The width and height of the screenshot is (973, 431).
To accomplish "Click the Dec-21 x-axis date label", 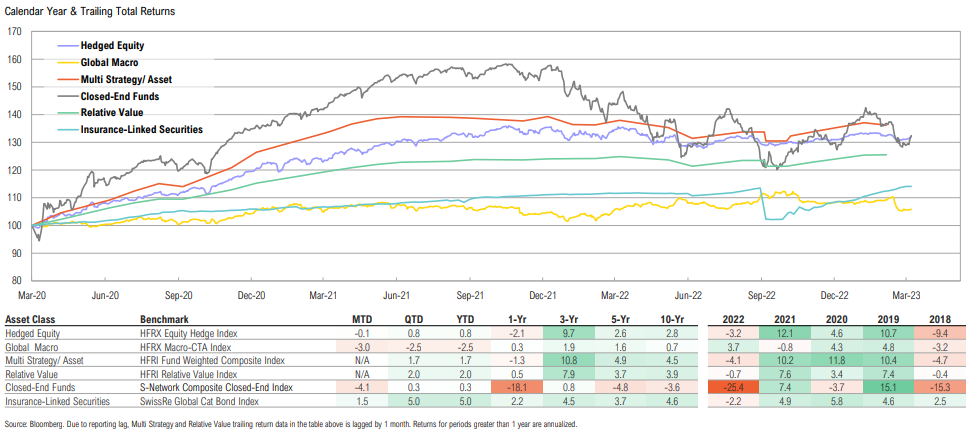I will 543,296.
